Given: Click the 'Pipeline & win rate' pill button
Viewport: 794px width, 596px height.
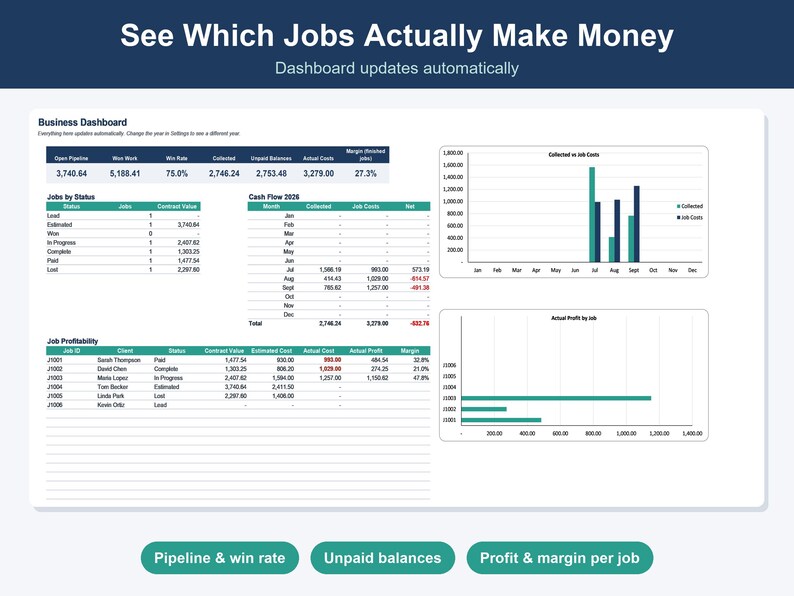Looking at the screenshot, I should tap(220, 558).
